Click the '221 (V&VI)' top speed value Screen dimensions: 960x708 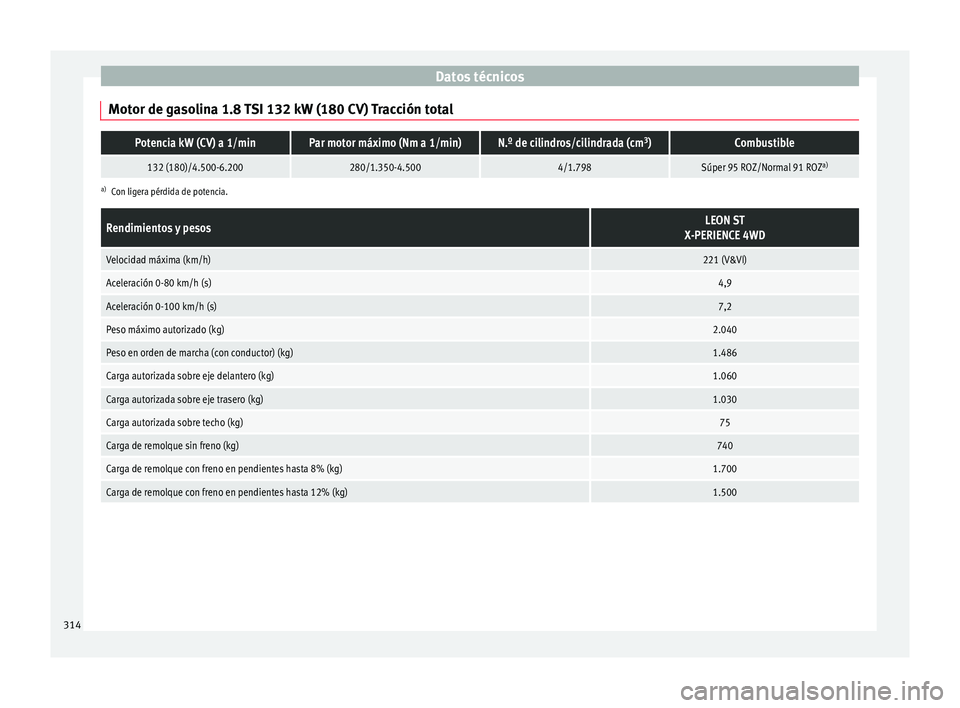724,260
